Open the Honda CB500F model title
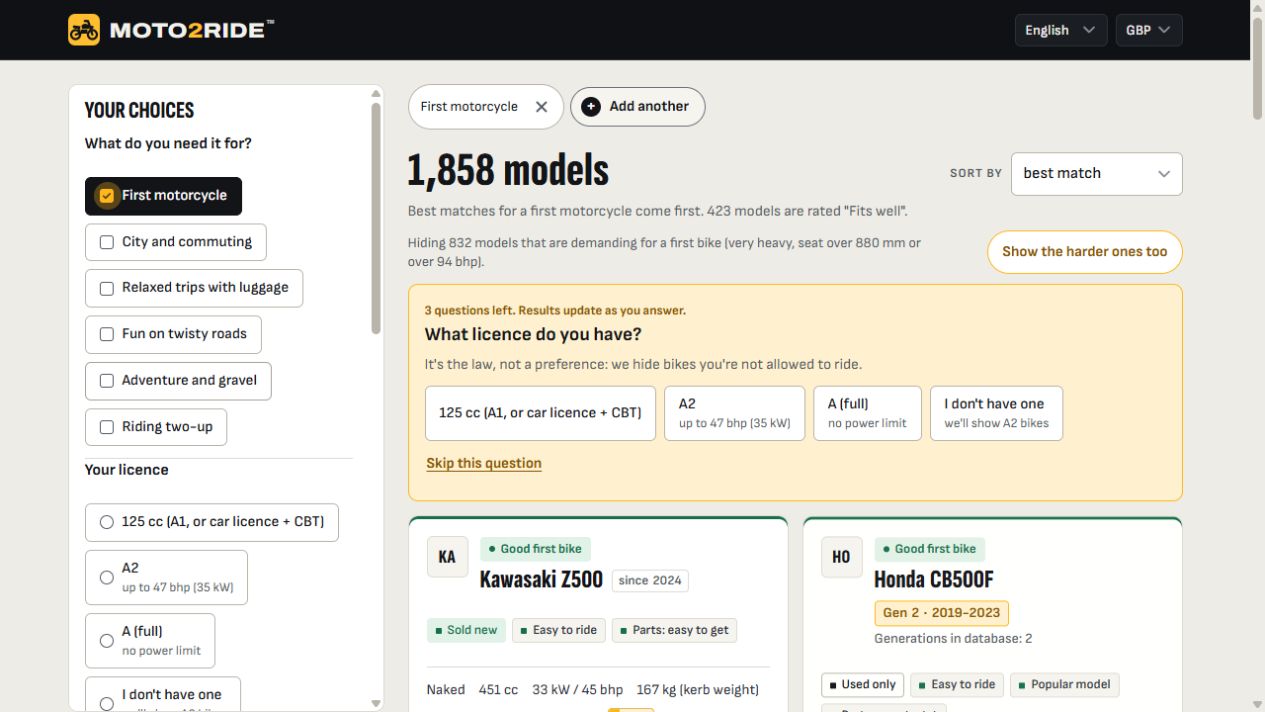The height and width of the screenshot is (712, 1265). click(x=934, y=580)
